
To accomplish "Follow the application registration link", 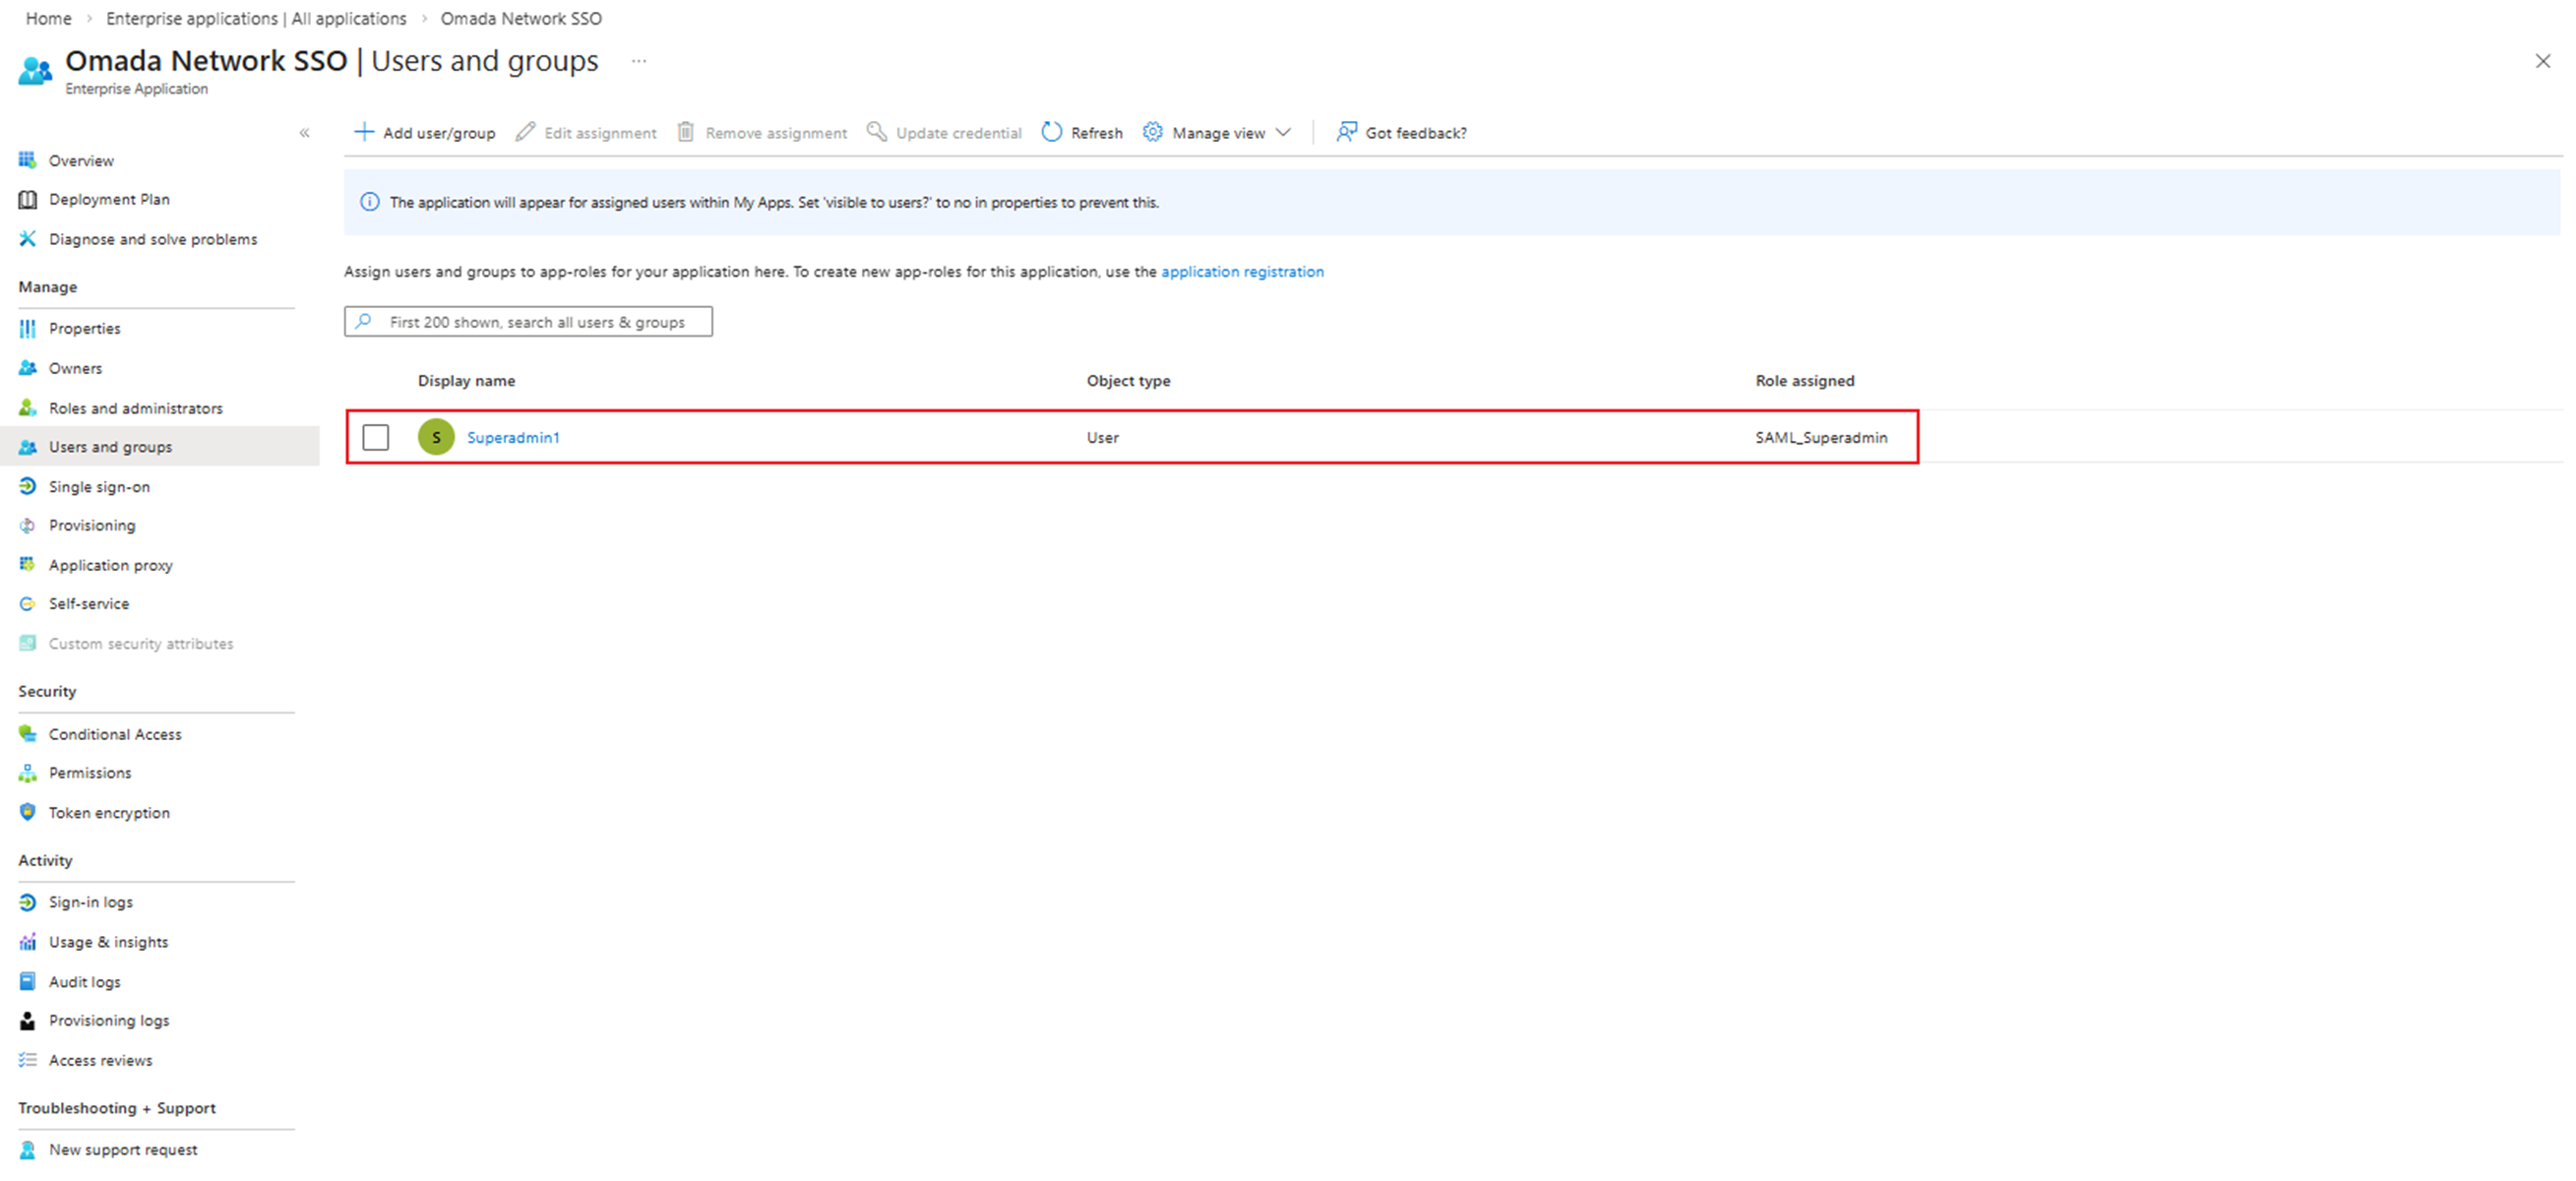I will pos(1242,271).
